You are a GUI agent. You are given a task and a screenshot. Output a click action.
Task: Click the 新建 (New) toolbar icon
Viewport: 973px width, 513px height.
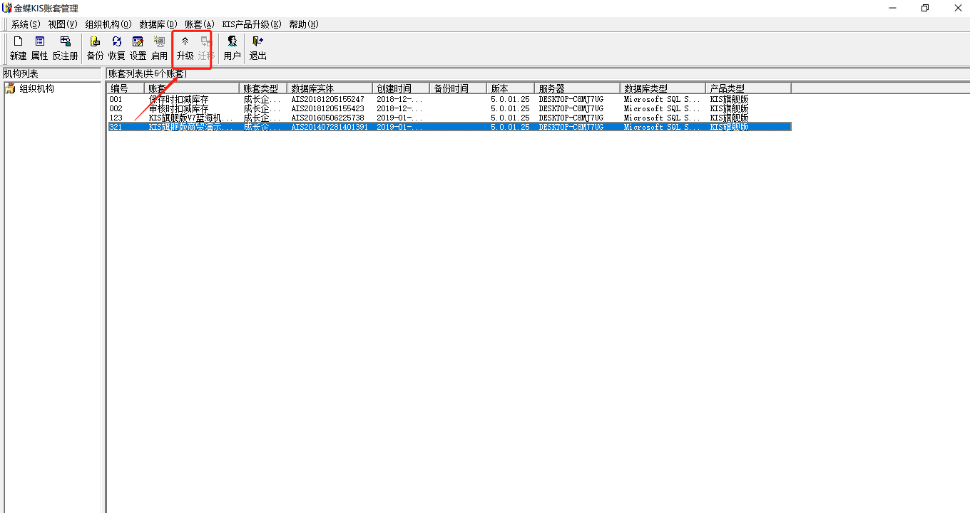coord(18,48)
